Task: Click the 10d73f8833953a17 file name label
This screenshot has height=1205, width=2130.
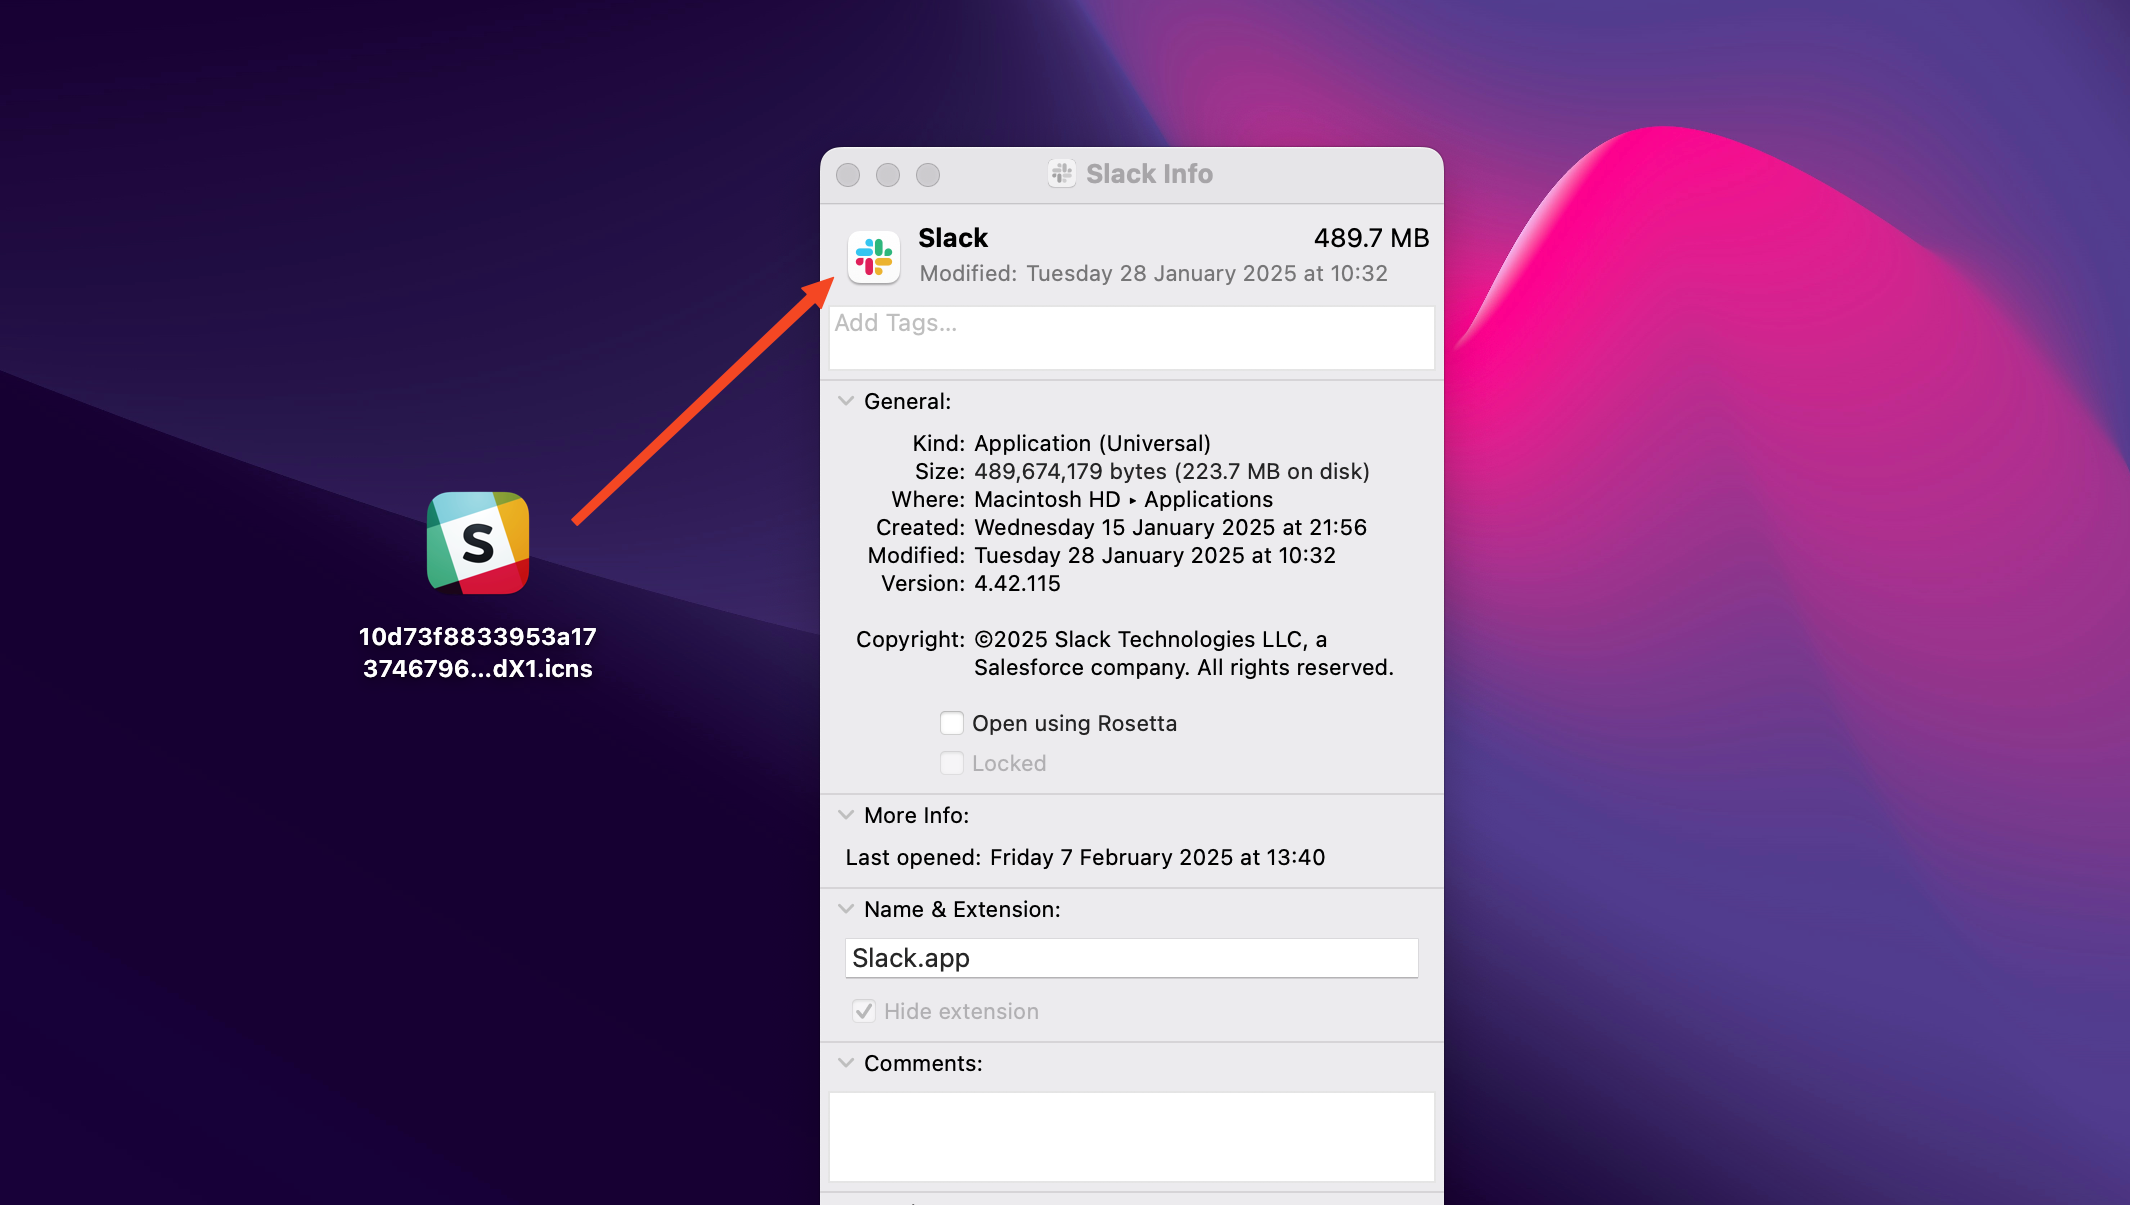Action: pos(478,652)
